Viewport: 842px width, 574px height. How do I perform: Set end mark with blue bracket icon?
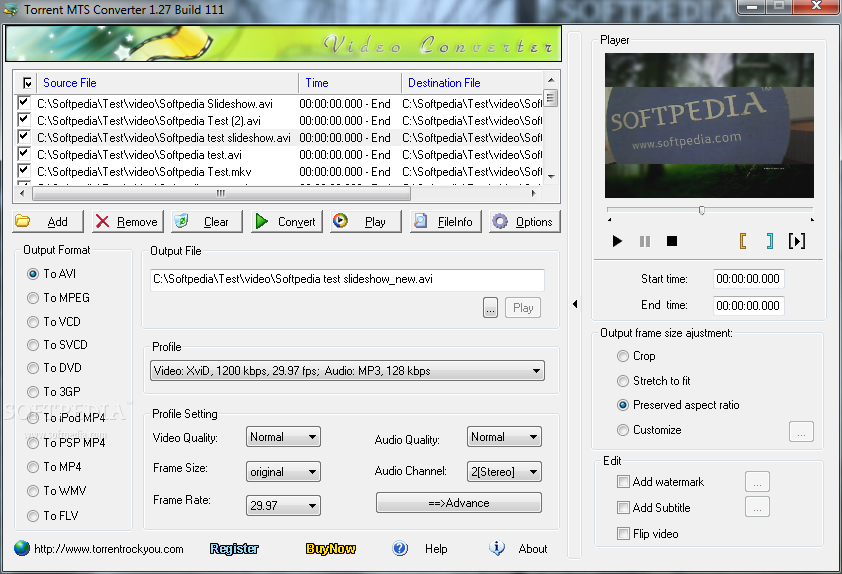point(770,241)
